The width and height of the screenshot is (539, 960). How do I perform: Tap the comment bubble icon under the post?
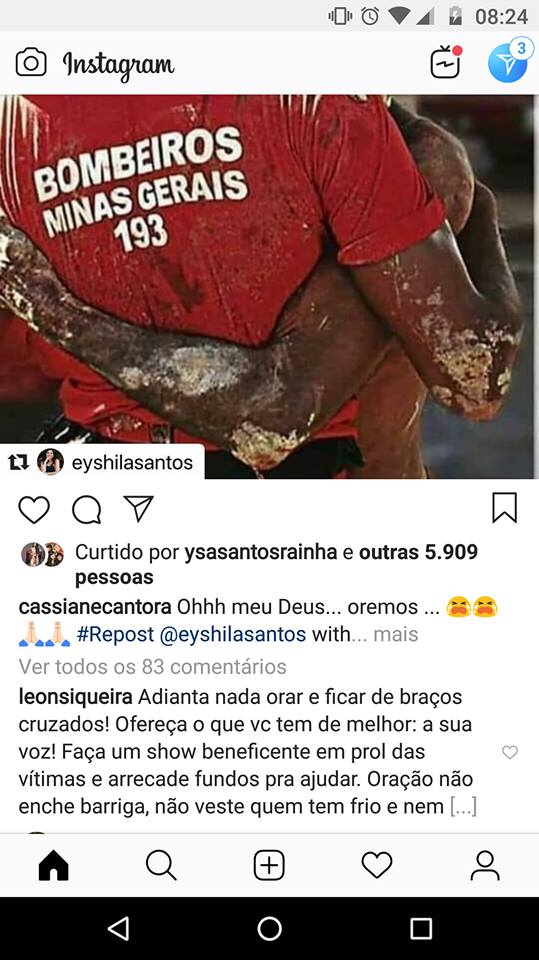(86, 509)
